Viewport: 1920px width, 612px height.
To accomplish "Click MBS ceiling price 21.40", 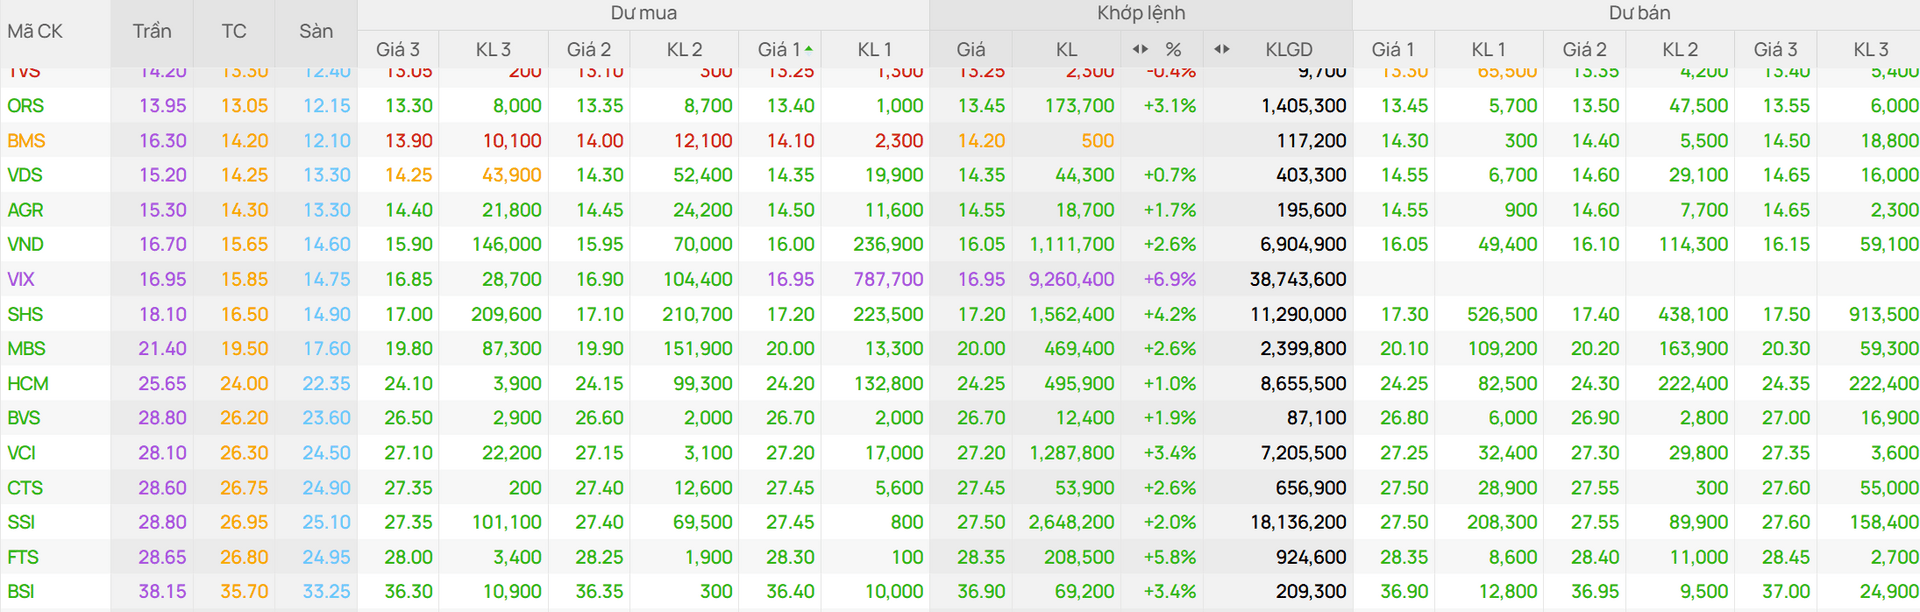I will [x=162, y=349].
